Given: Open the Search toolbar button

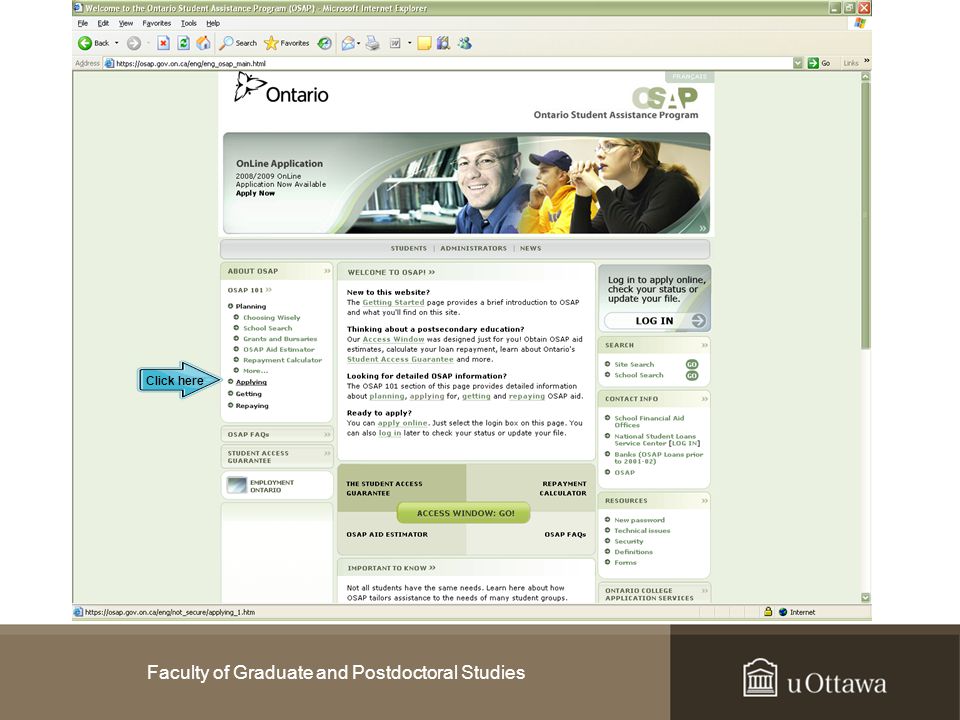Looking at the screenshot, I should (238, 43).
